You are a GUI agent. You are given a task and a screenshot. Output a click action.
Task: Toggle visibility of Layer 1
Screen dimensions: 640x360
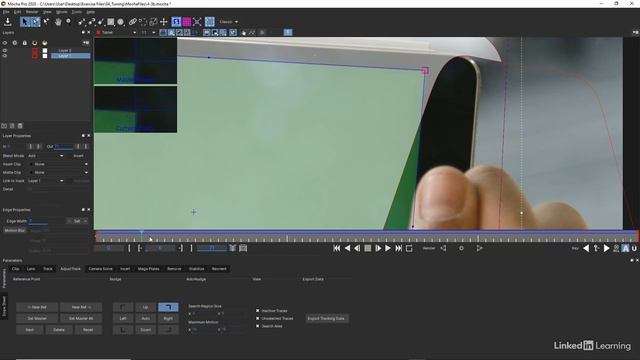pos(5,56)
